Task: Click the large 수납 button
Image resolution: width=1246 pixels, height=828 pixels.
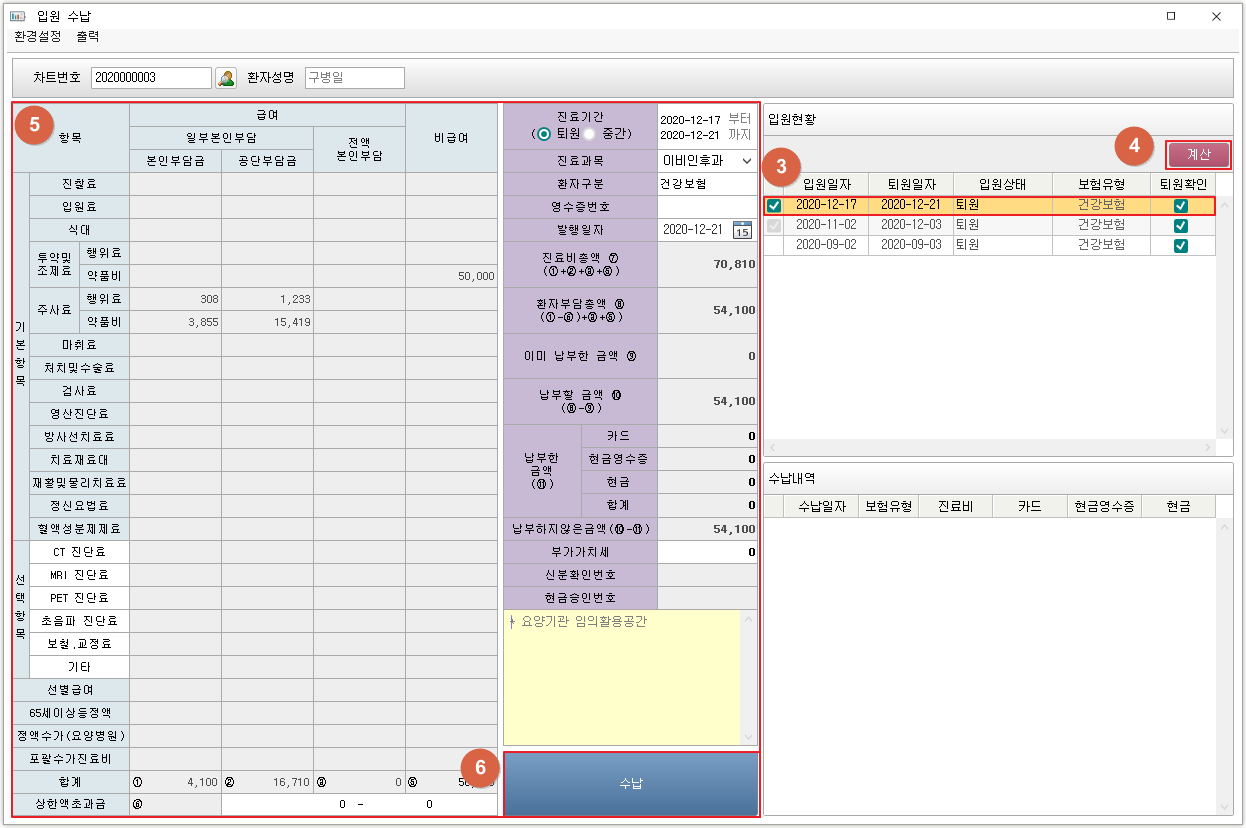Action: [x=631, y=784]
